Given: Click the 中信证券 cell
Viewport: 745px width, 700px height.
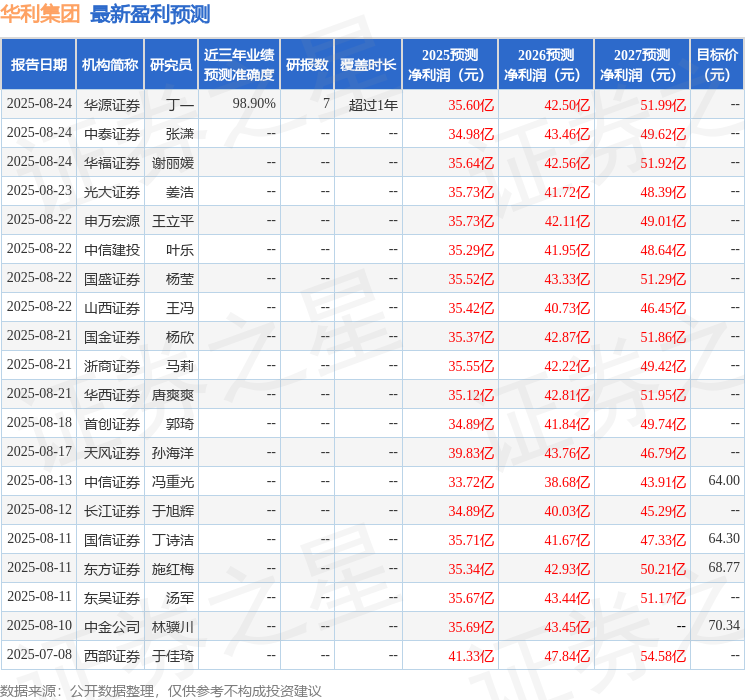Looking at the screenshot, I should [x=112, y=482].
